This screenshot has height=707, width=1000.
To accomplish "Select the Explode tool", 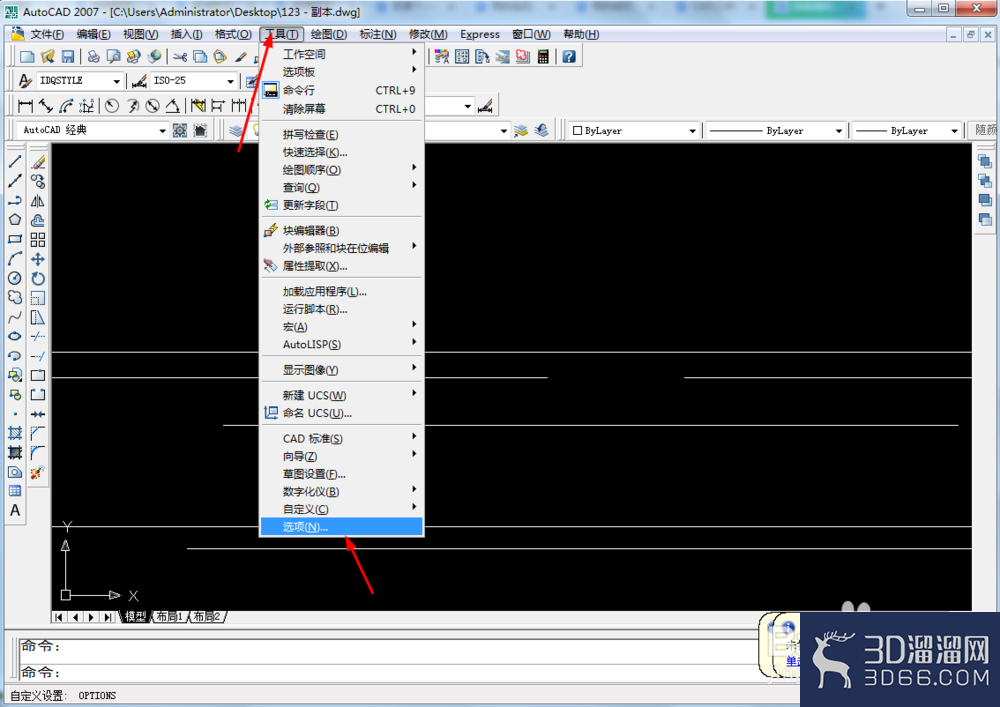I will [x=38, y=472].
